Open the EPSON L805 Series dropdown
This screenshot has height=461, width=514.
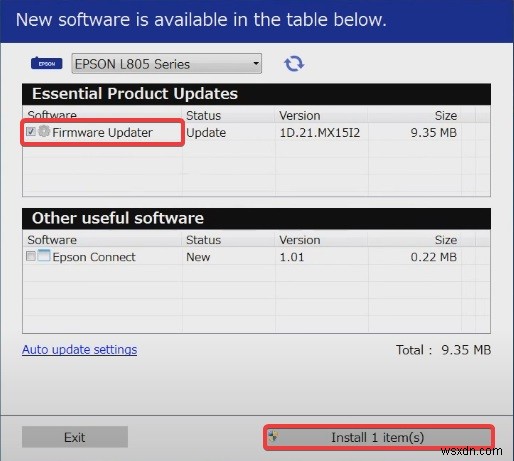pyautogui.click(x=166, y=63)
